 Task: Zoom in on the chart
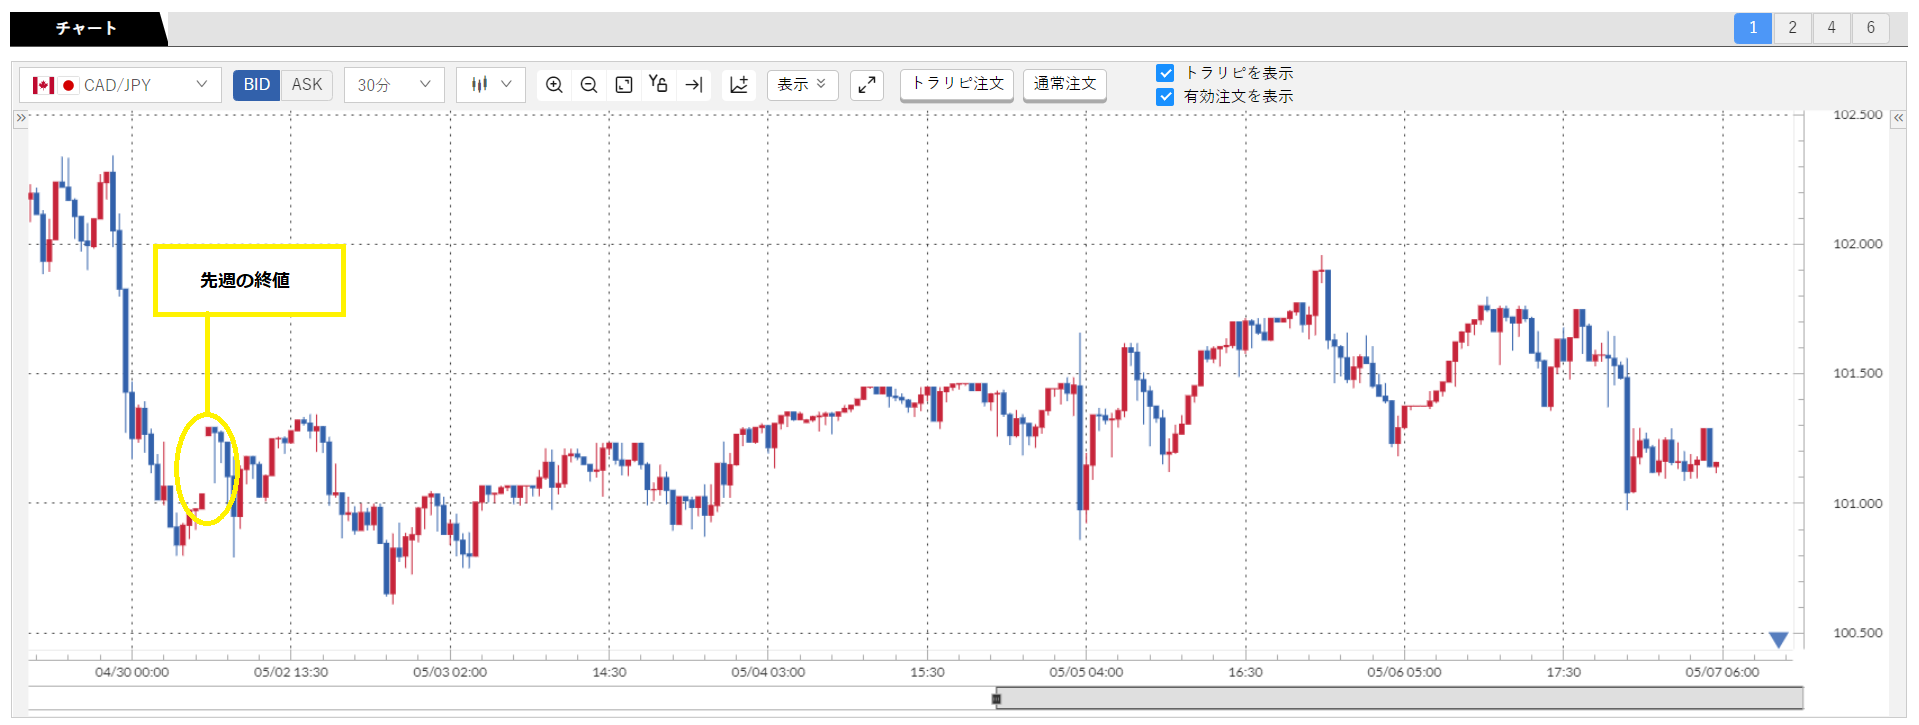tap(554, 85)
